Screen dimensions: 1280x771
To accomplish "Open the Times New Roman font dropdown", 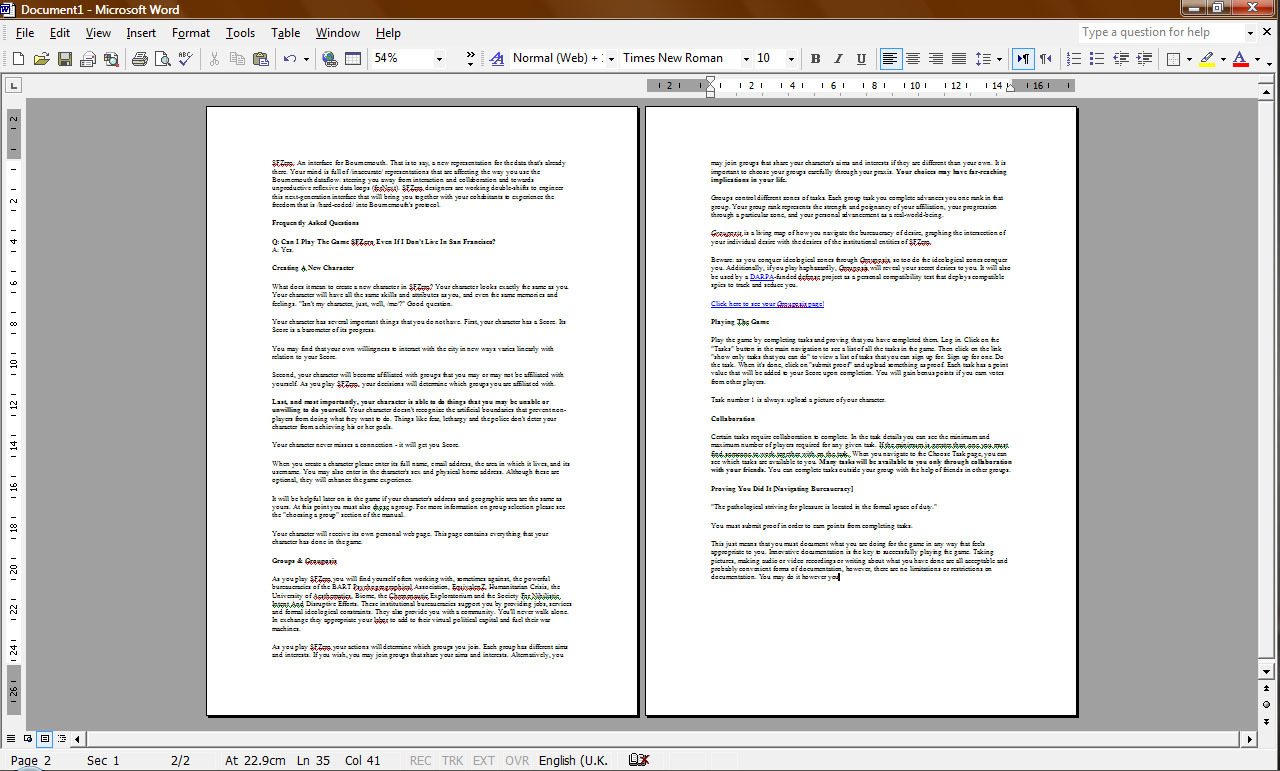I will (x=746, y=59).
